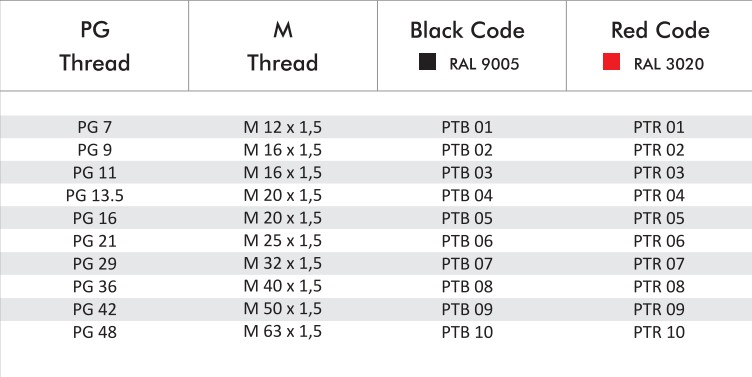The image size is (752, 377).
Task: Click the M 25 x 1,5 cell
Action: (x=282, y=241)
